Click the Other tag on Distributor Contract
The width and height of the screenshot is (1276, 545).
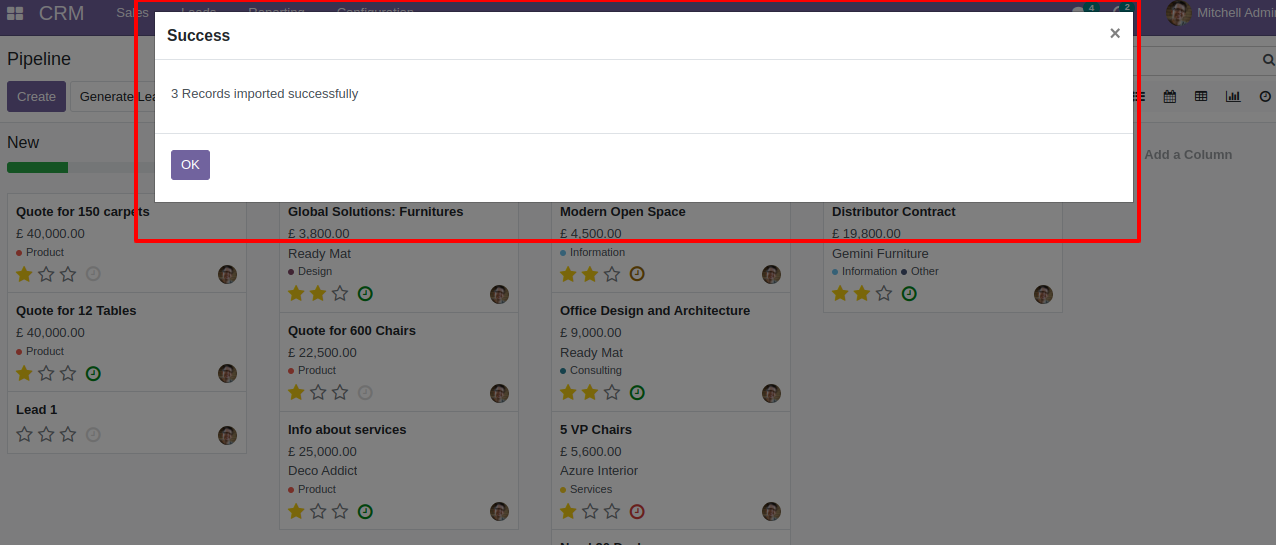[920, 272]
